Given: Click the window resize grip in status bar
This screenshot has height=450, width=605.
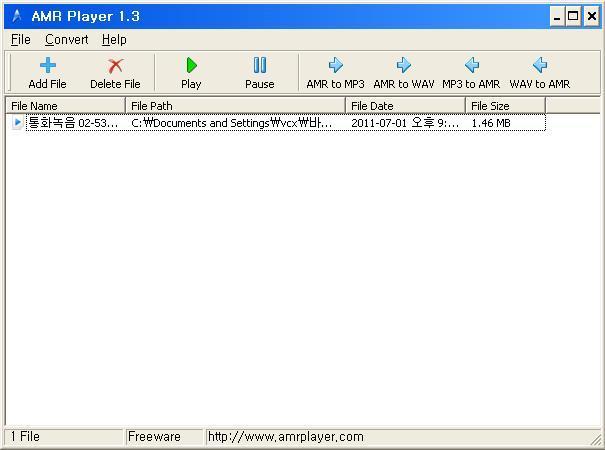Looking at the screenshot, I should (596, 439).
